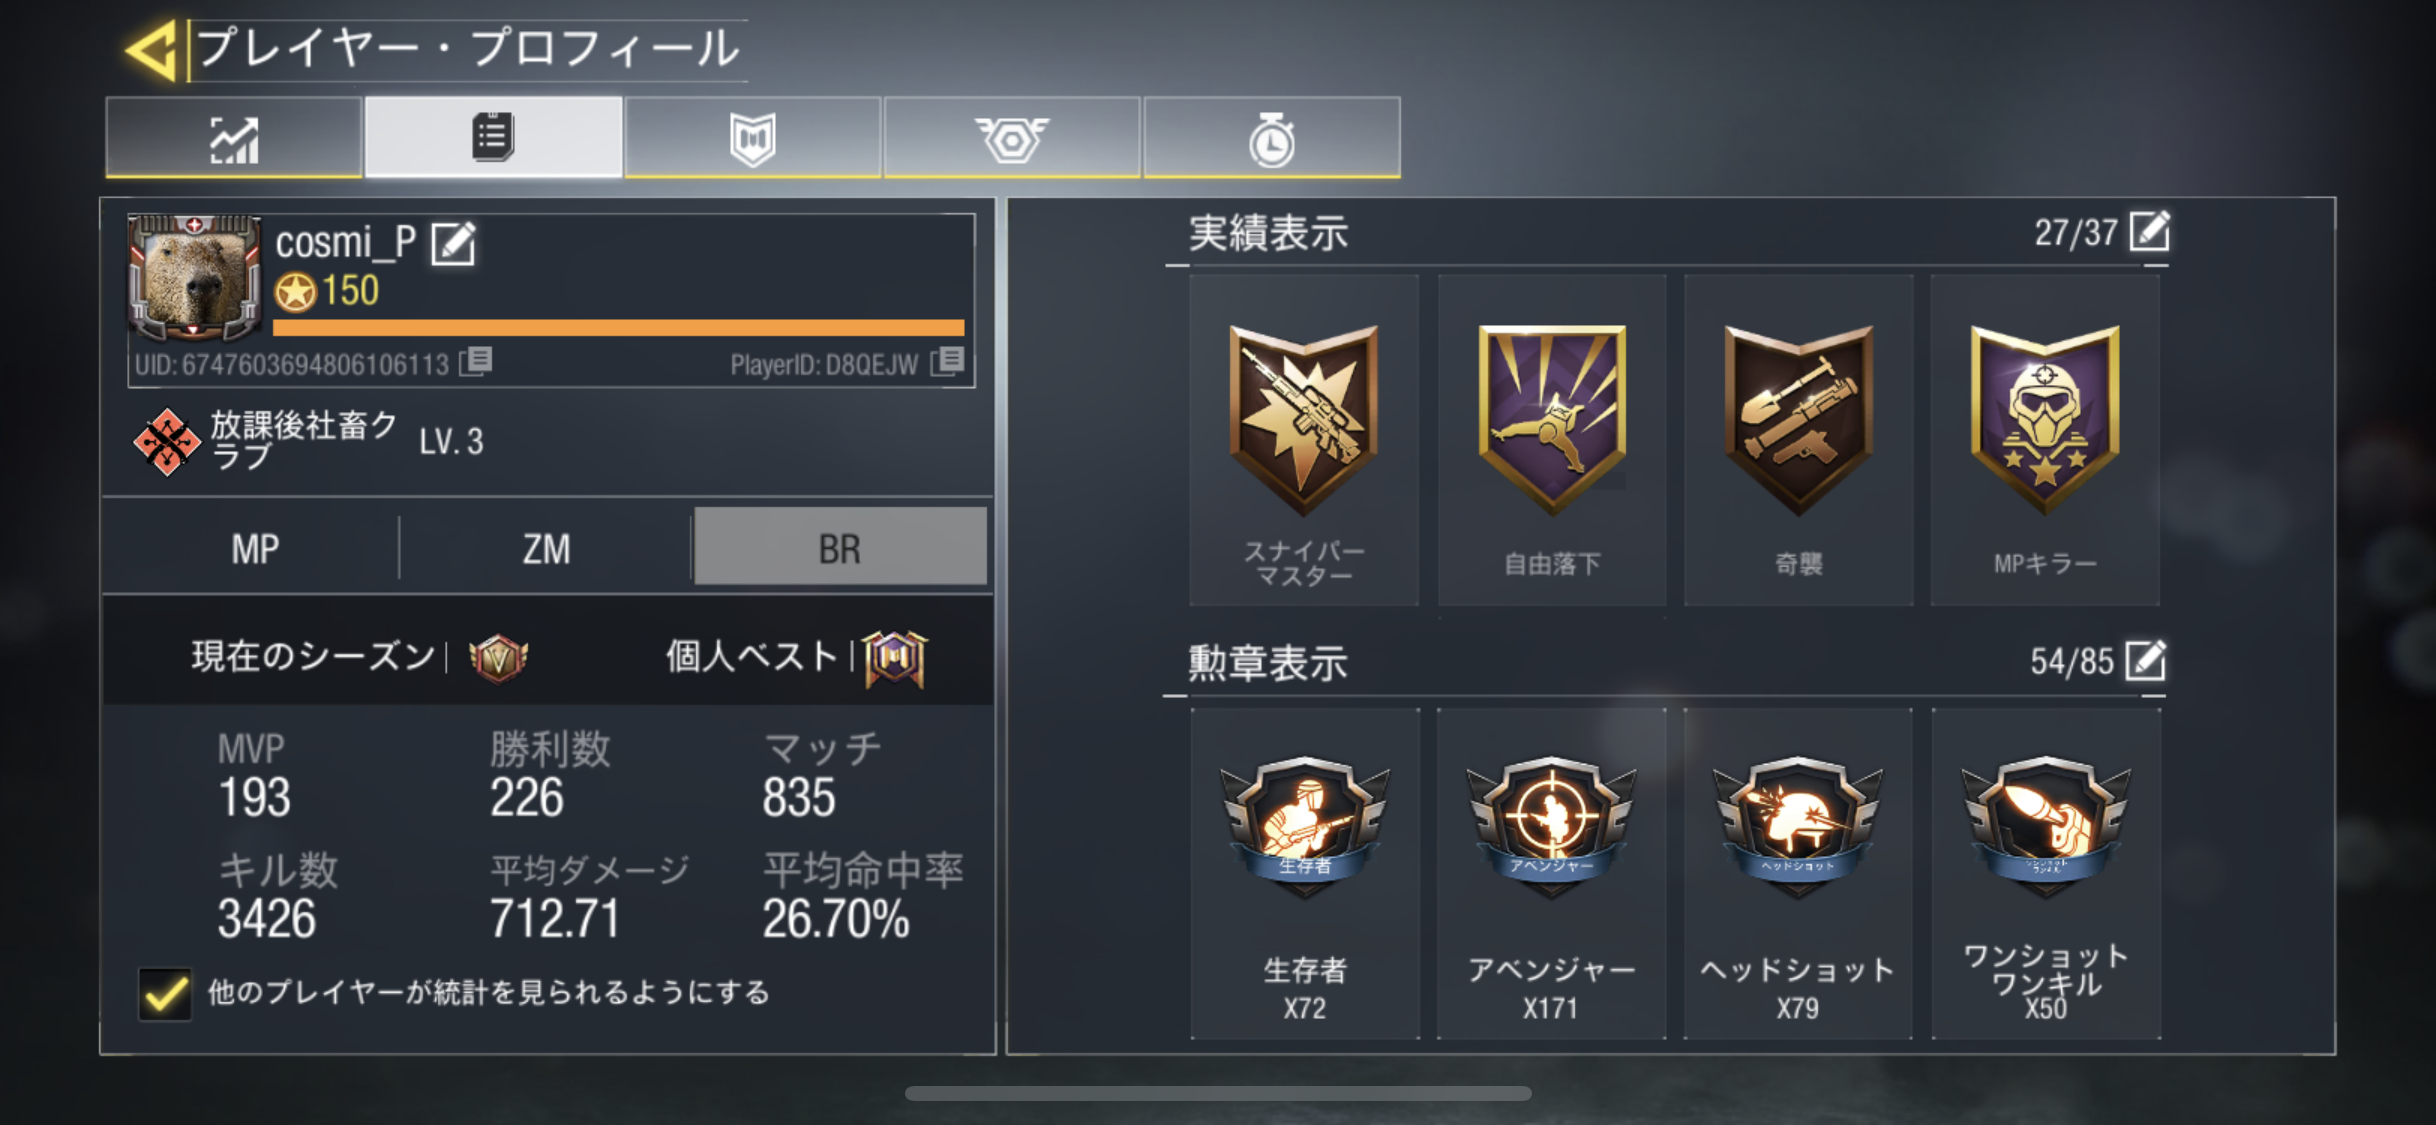
Task: Edit the cosmi_P player name
Action: pyautogui.click(x=453, y=243)
